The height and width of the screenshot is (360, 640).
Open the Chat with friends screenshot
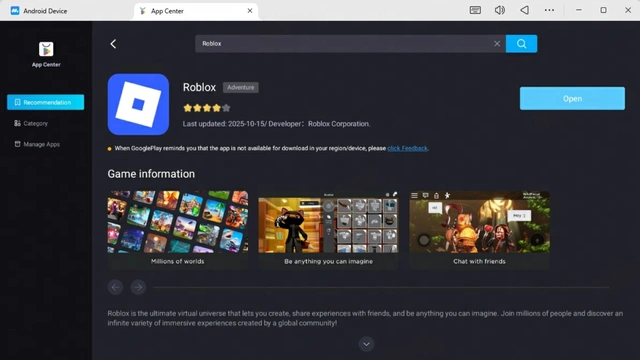tap(479, 230)
